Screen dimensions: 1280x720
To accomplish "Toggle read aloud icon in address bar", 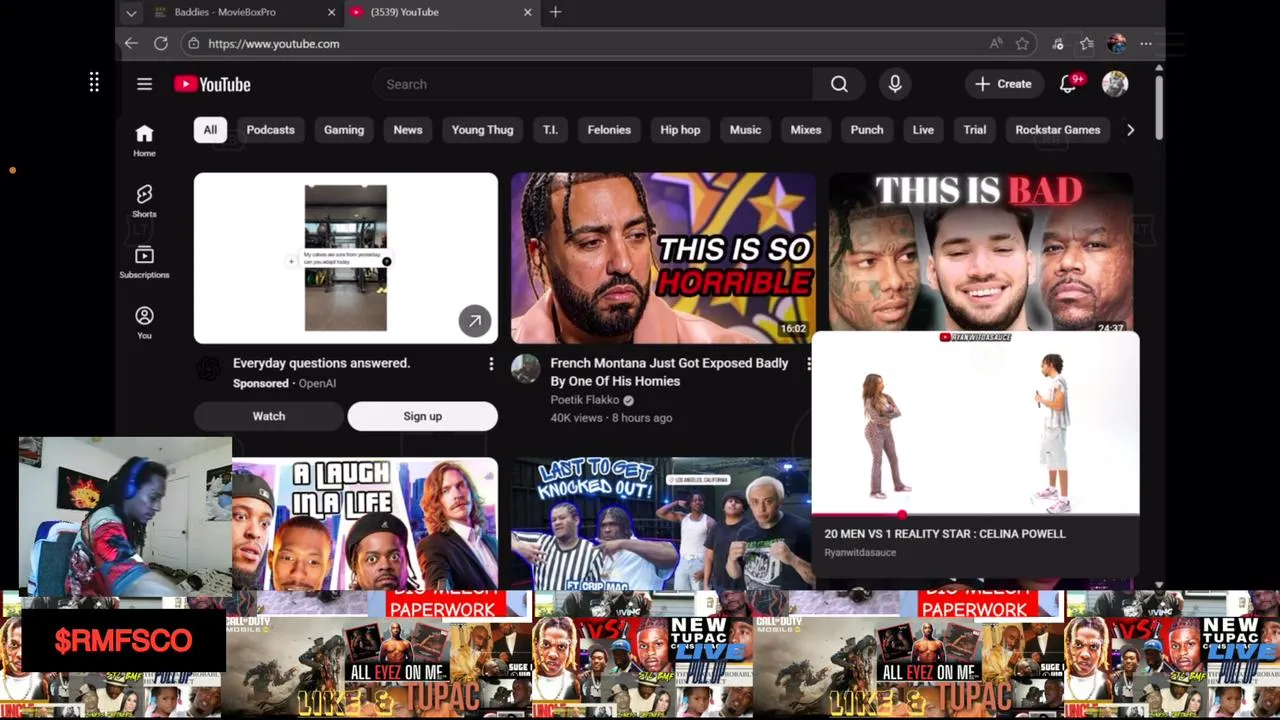I will coord(996,43).
